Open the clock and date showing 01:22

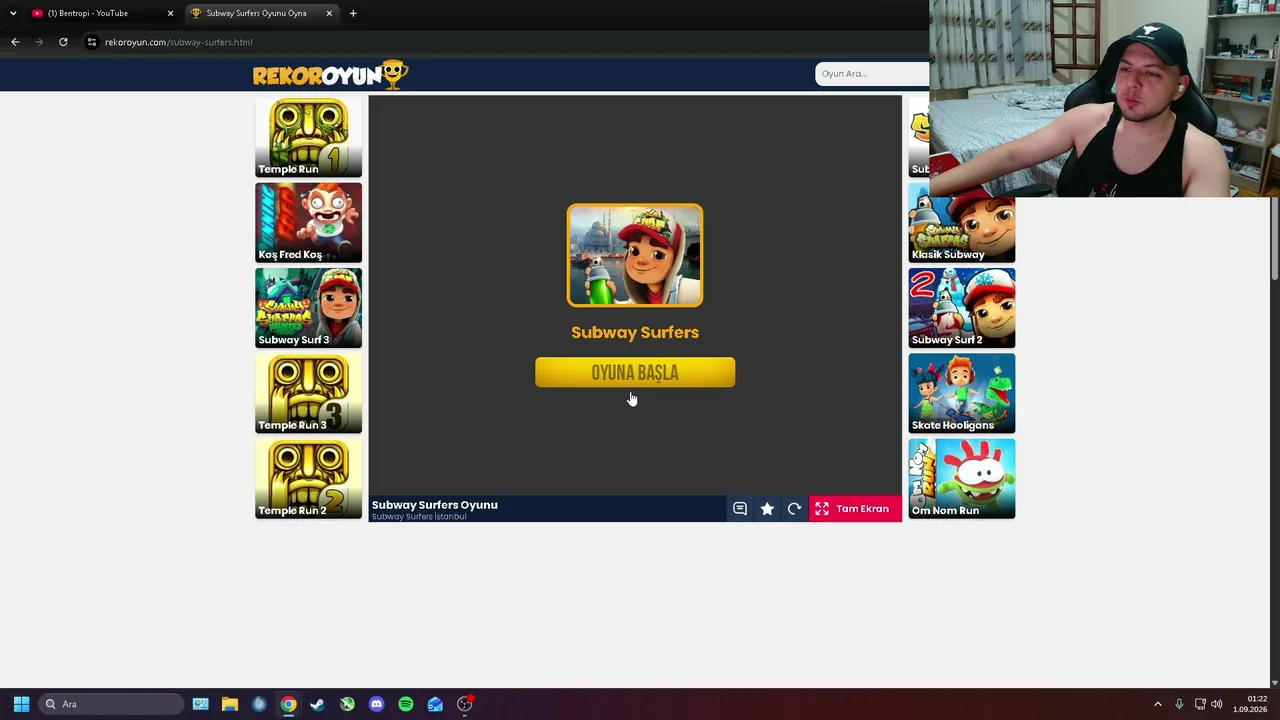1250,704
